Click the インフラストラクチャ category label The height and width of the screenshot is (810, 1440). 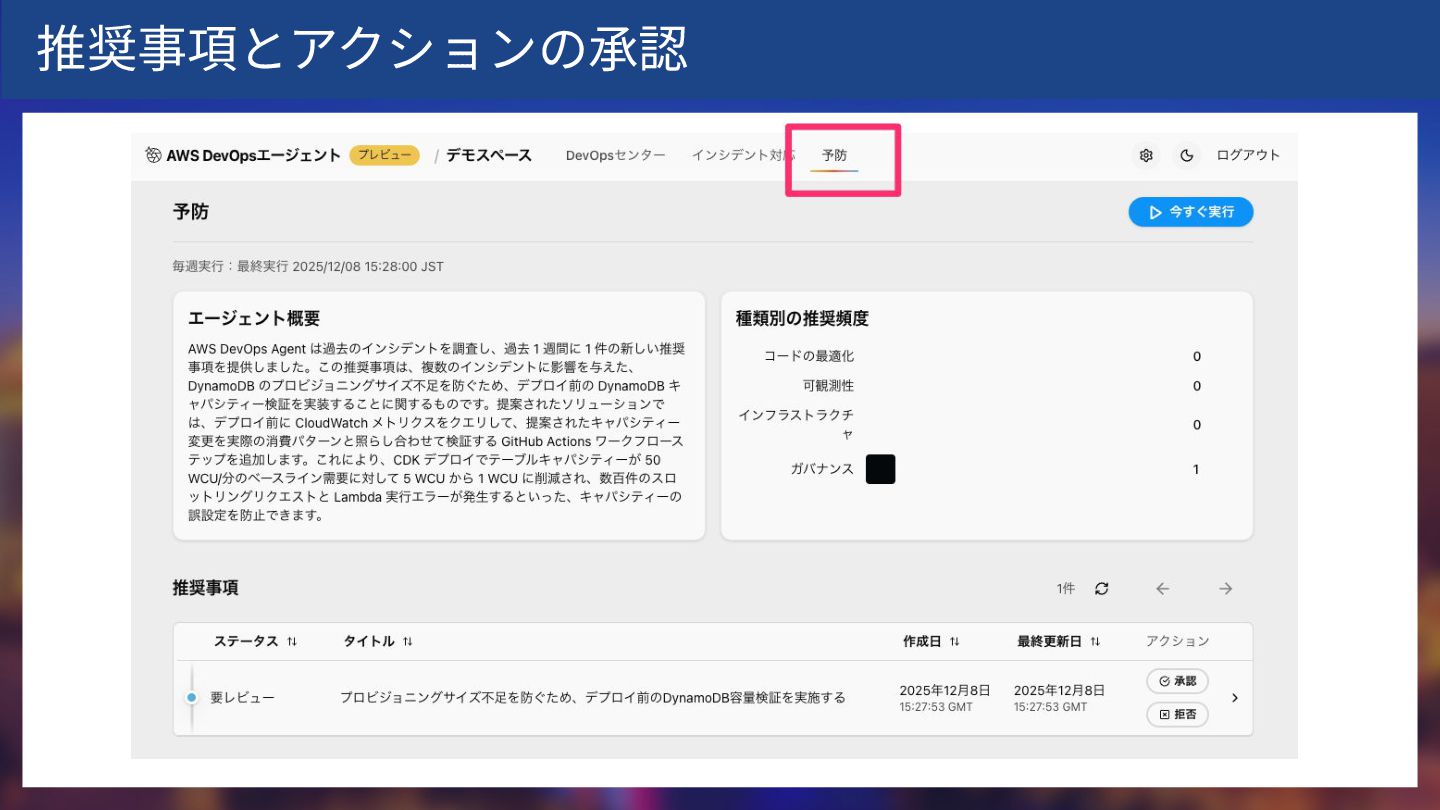796,424
